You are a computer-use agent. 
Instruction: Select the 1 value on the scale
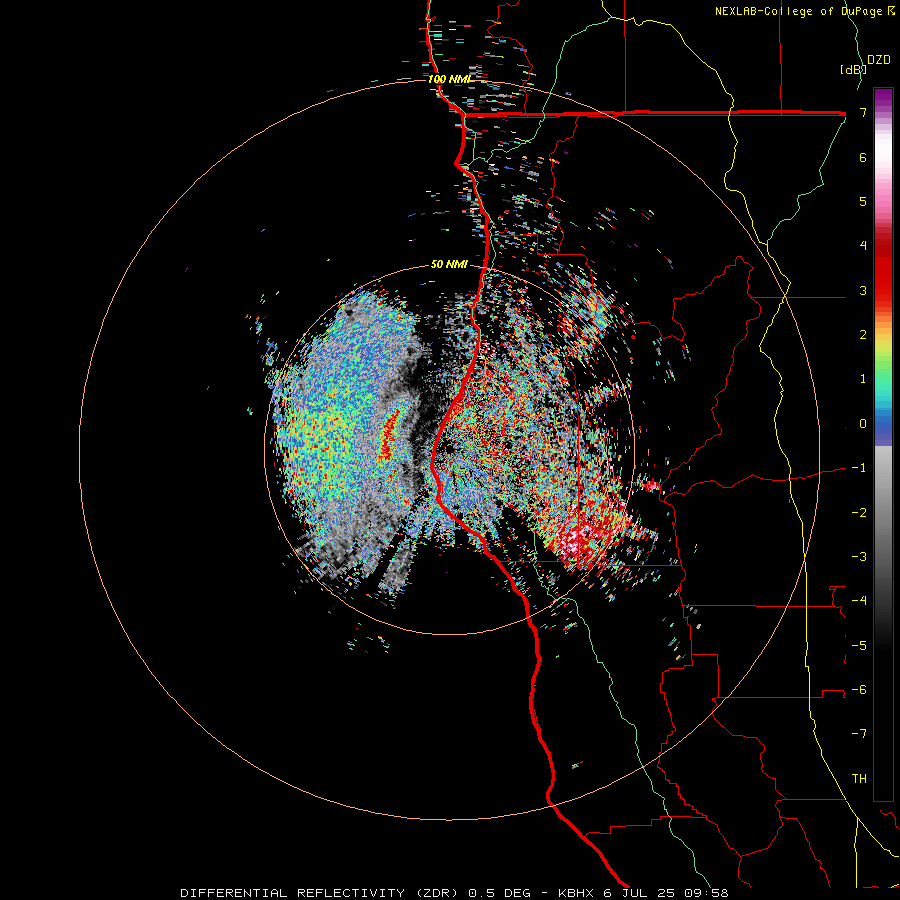(863, 379)
